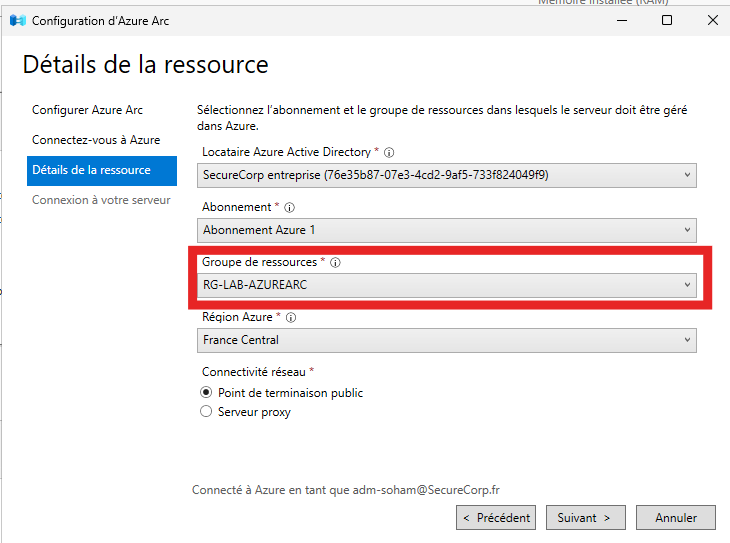Screen dimensions: 730x543
Task: Click the Détails de la ressource page heading
Action: (x=146, y=64)
